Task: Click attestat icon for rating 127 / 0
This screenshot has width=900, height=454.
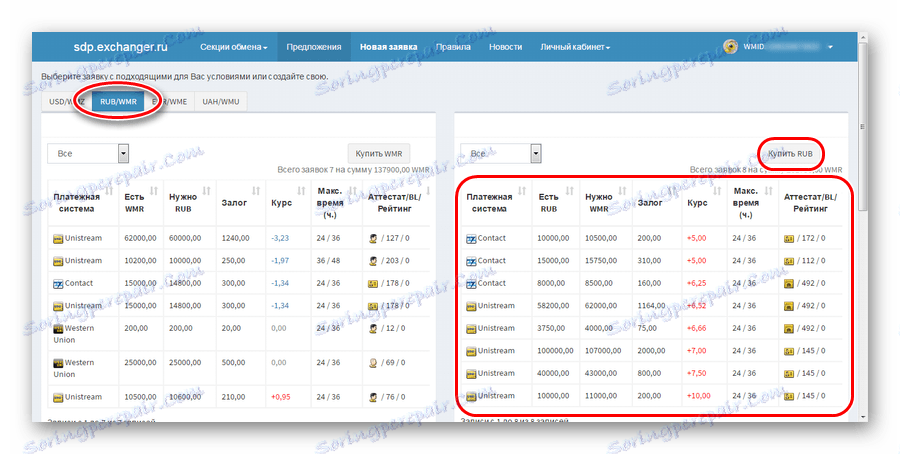Action: click(x=373, y=238)
